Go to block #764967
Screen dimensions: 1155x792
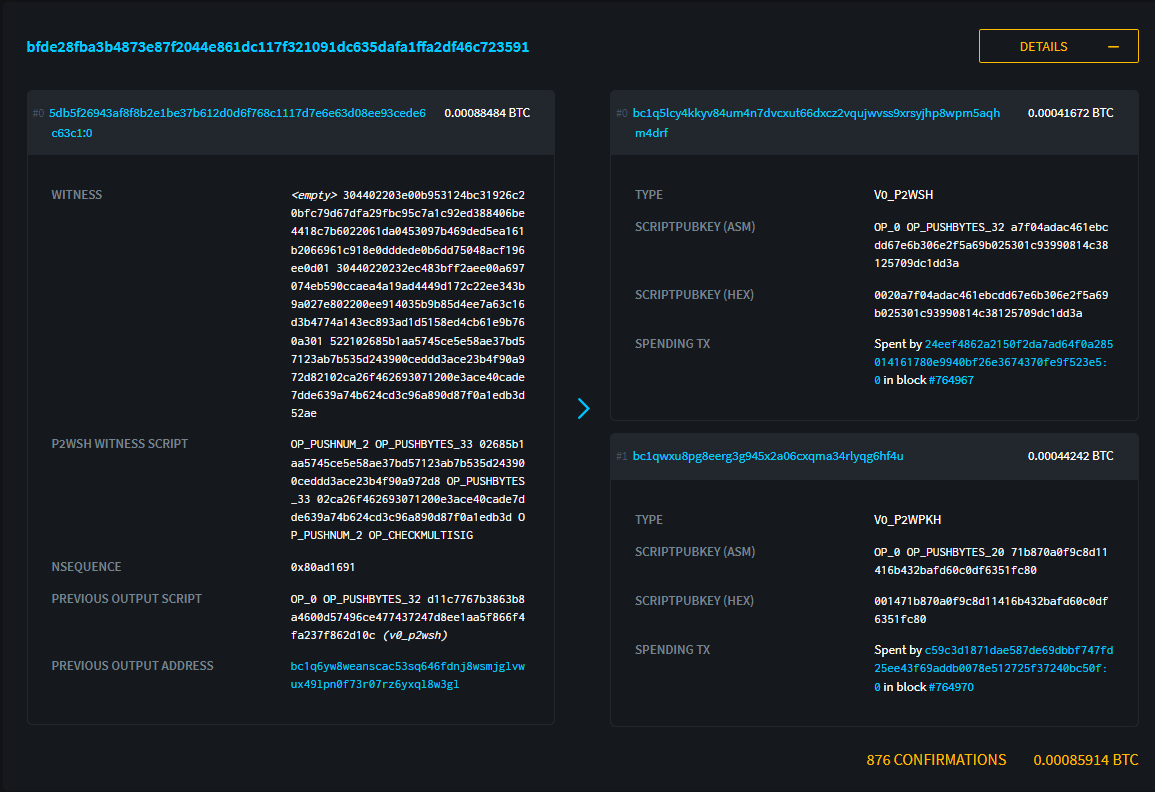[950, 380]
